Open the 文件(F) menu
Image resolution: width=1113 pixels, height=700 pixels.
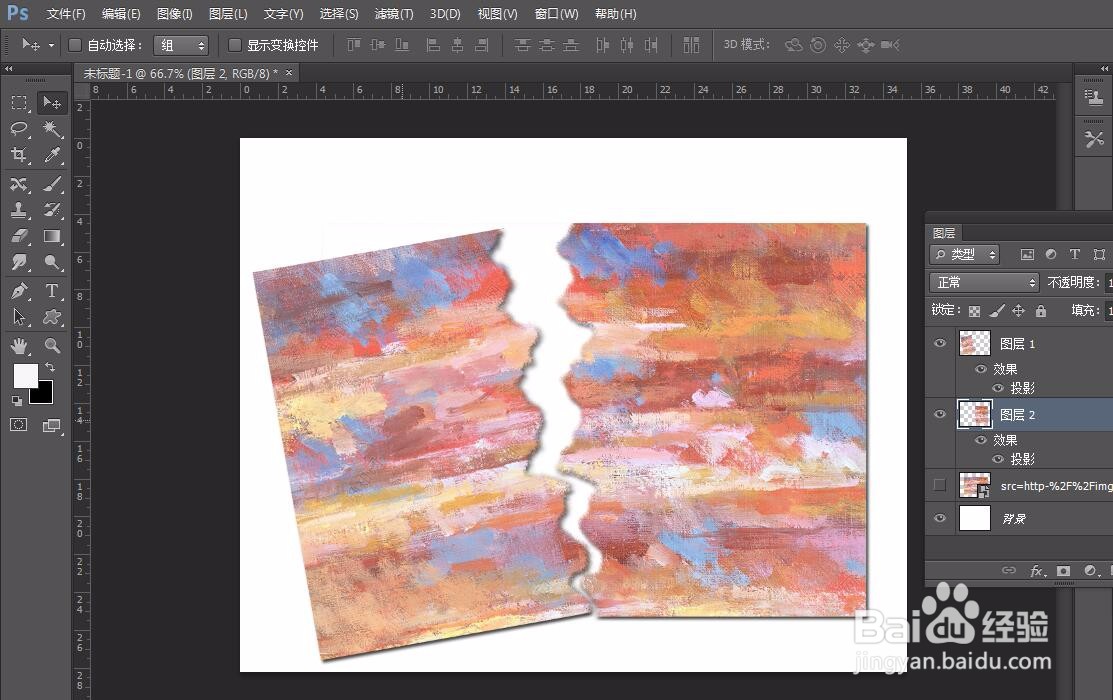pos(66,14)
